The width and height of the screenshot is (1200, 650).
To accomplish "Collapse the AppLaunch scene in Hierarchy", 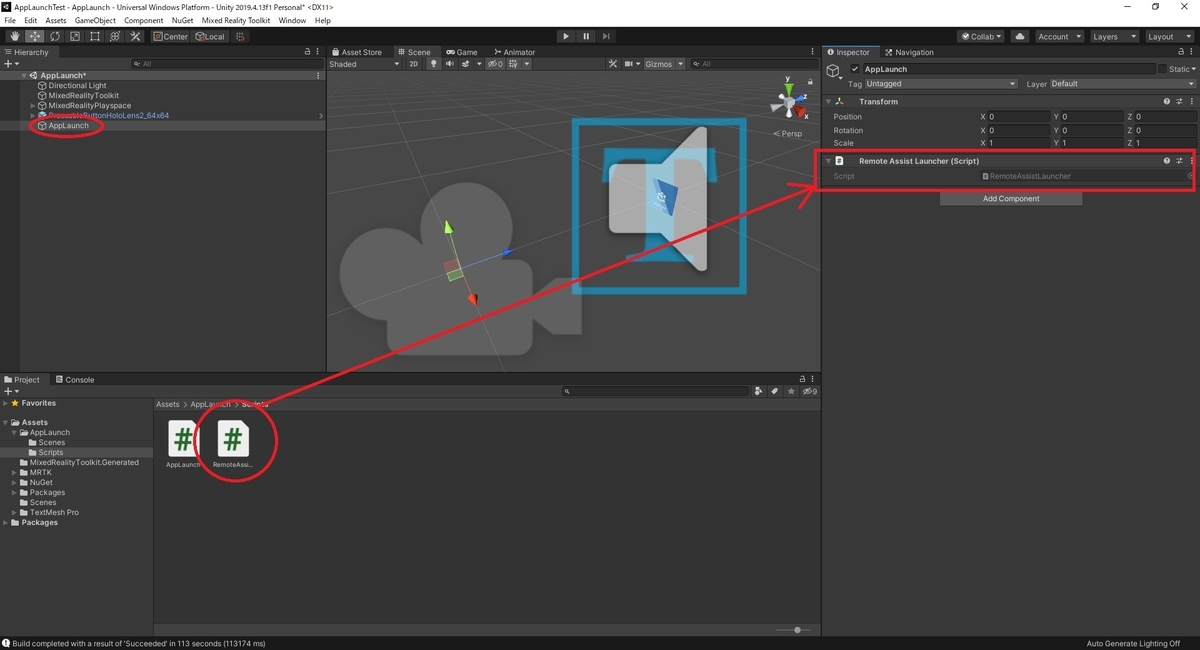I will tap(24, 76).
